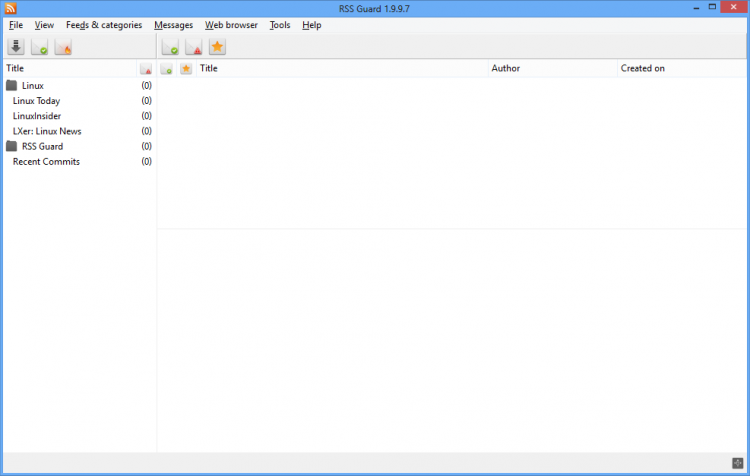Select the LXer: Linux News feed
This screenshot has width=750, height=476.
[x=47, y=131]
